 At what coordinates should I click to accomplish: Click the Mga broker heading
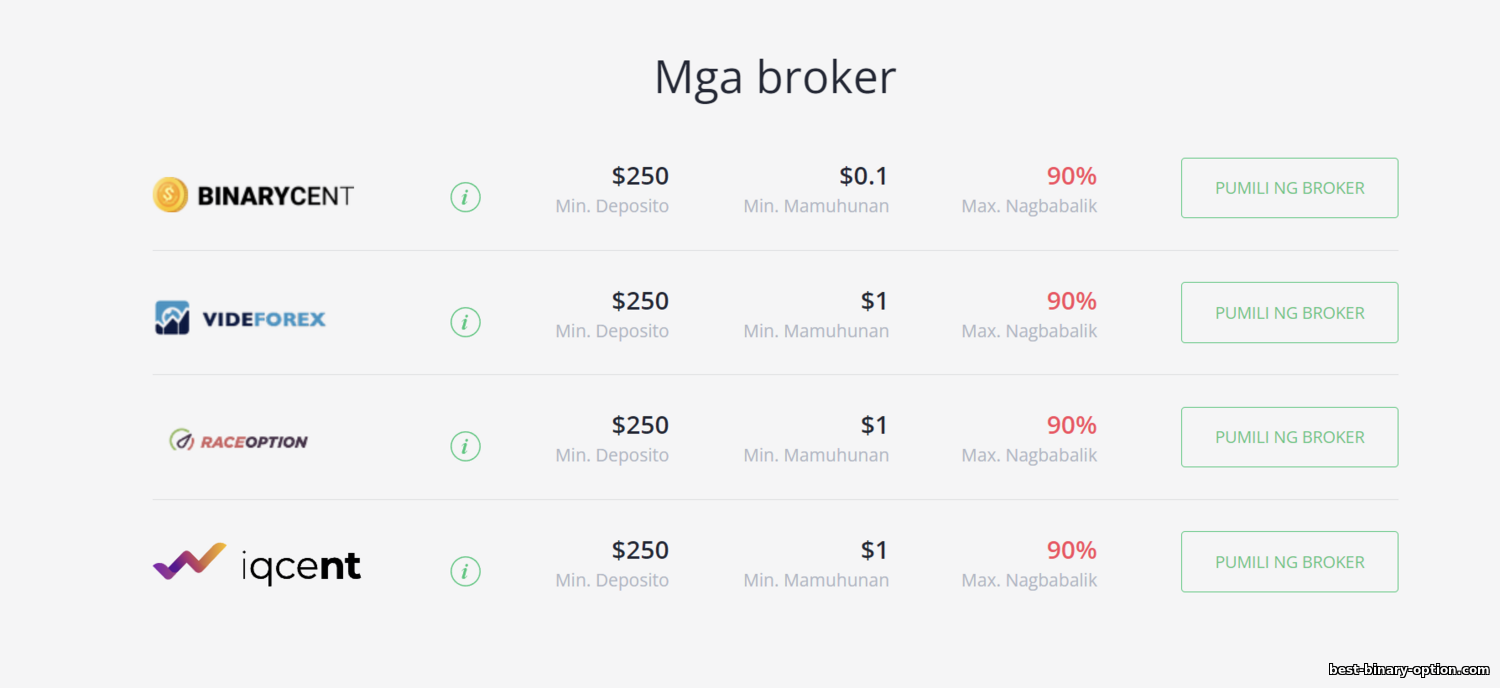click(775, 77)
